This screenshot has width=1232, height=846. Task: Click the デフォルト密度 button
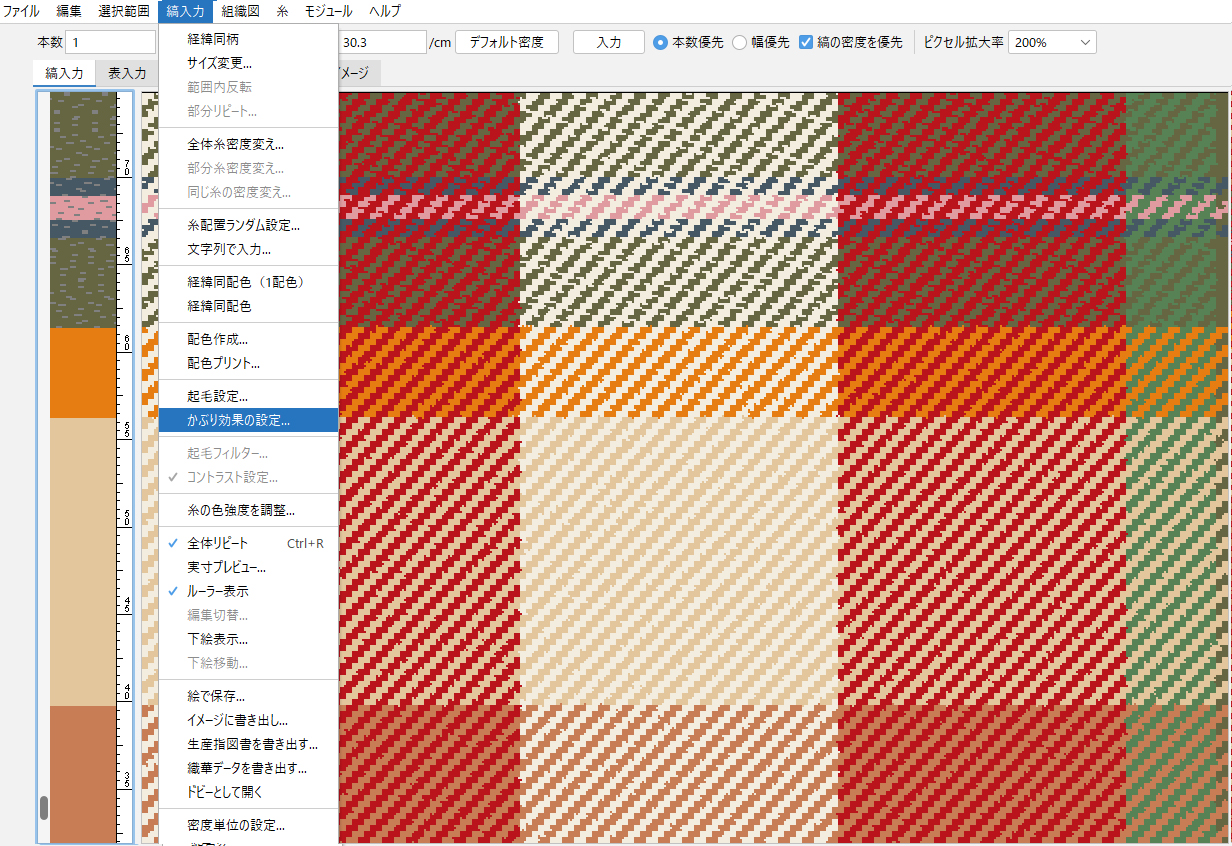tap(506, 42)
